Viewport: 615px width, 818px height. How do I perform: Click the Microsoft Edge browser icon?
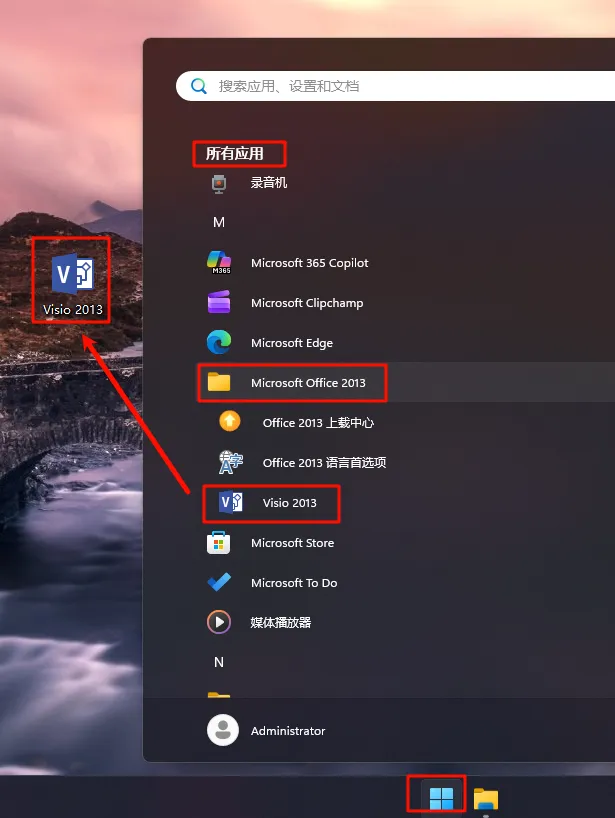click(219, 343)
